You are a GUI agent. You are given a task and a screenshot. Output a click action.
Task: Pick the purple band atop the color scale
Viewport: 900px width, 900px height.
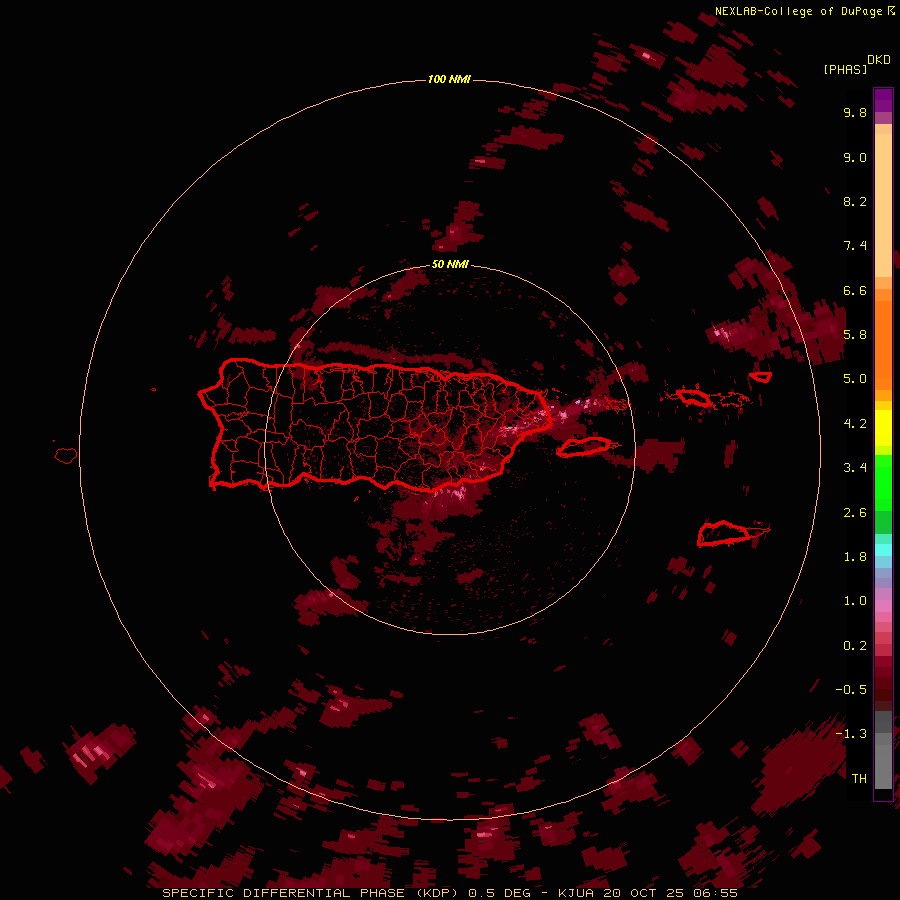(x=883, y=100)
